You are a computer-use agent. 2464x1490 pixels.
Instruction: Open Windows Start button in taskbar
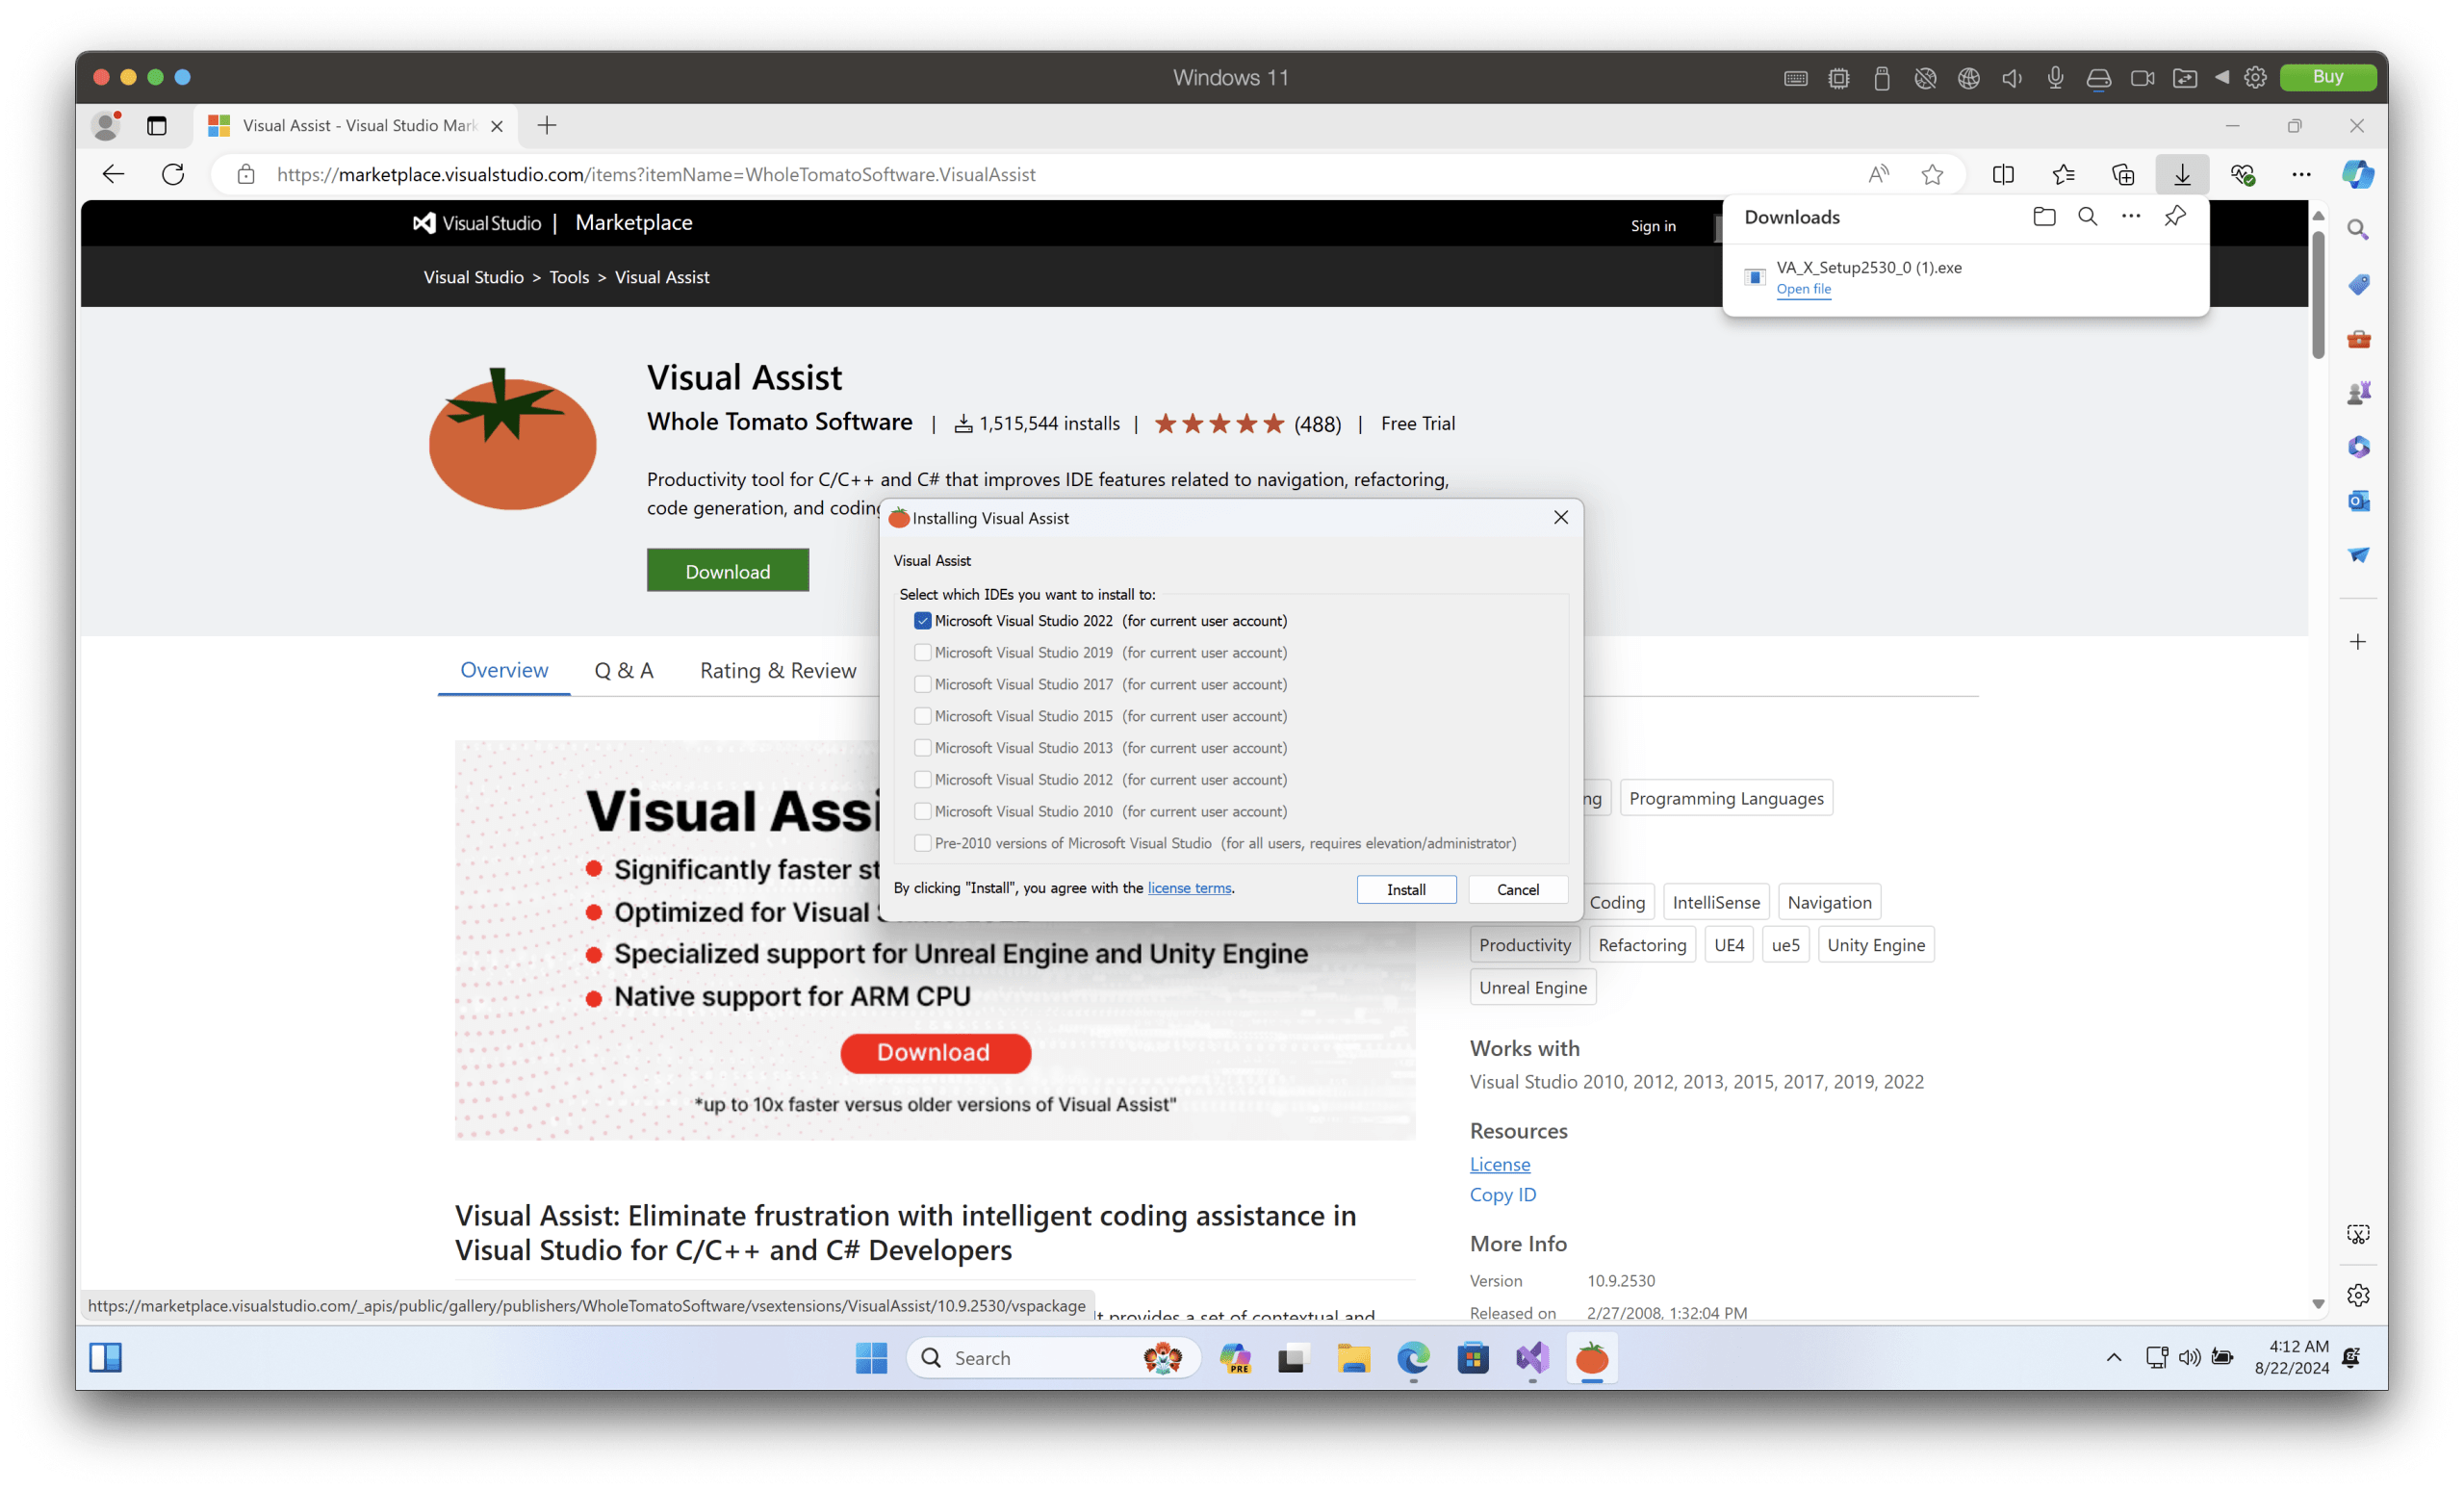coord(871,1357)
